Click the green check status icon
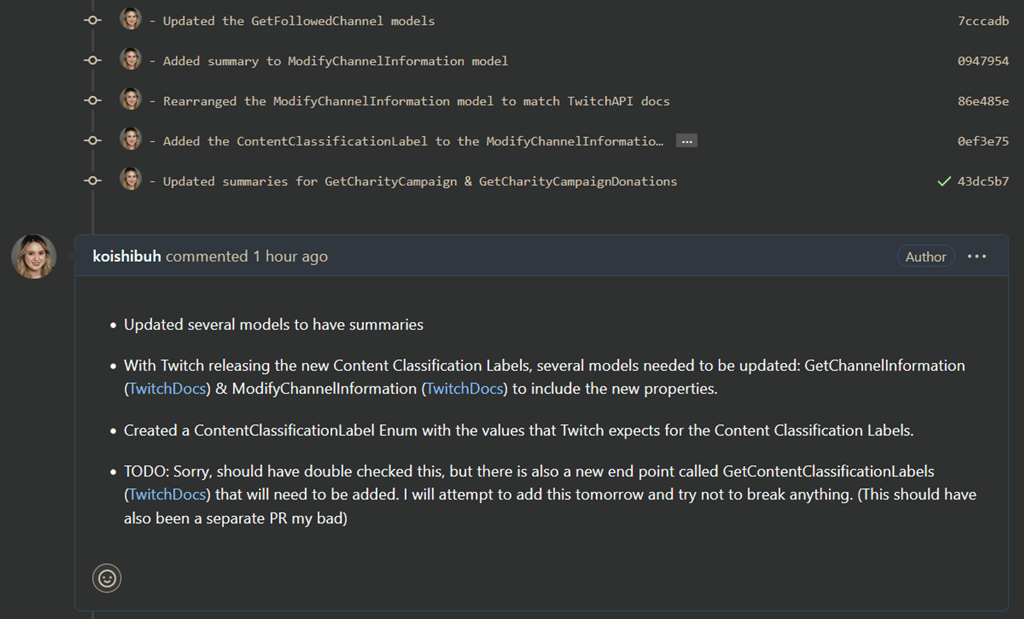The width and height of the screenshot is (1024, 619). coord(944,182)
